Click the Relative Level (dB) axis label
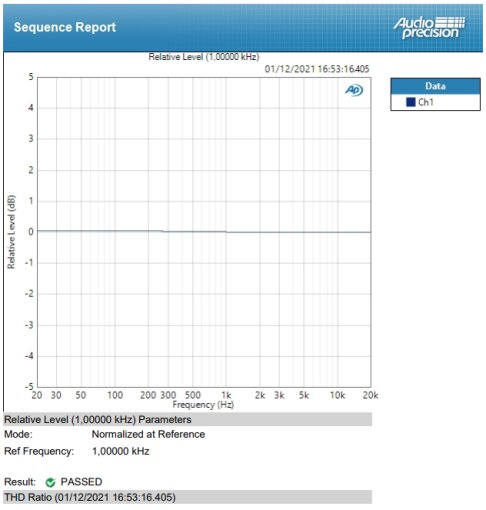This screenshot has width=486, height=510. [x=11, y=232]
